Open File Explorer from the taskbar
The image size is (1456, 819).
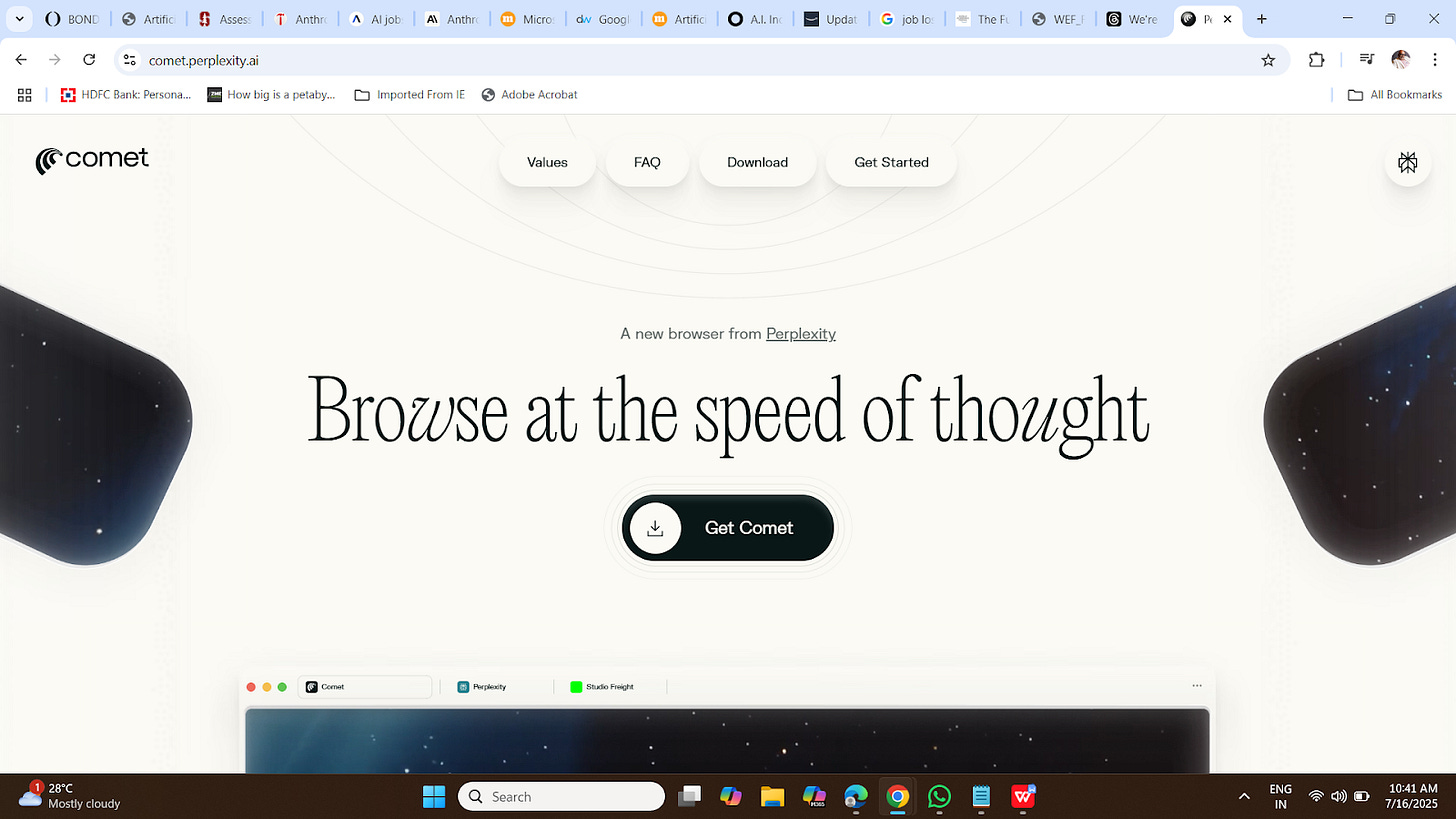tap(772, 796)
